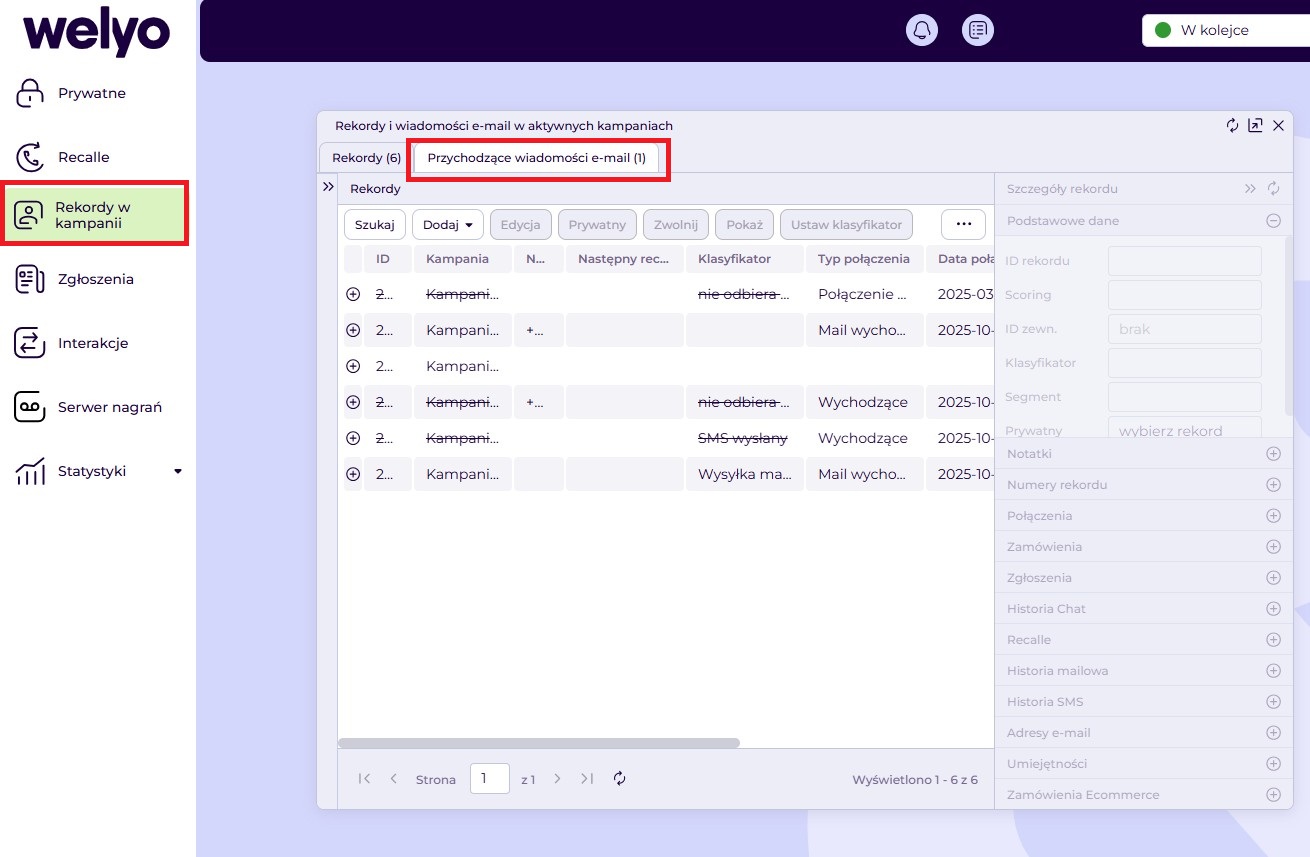
Task: Expand the Notatki section
Action: [x=1273, y=454]
